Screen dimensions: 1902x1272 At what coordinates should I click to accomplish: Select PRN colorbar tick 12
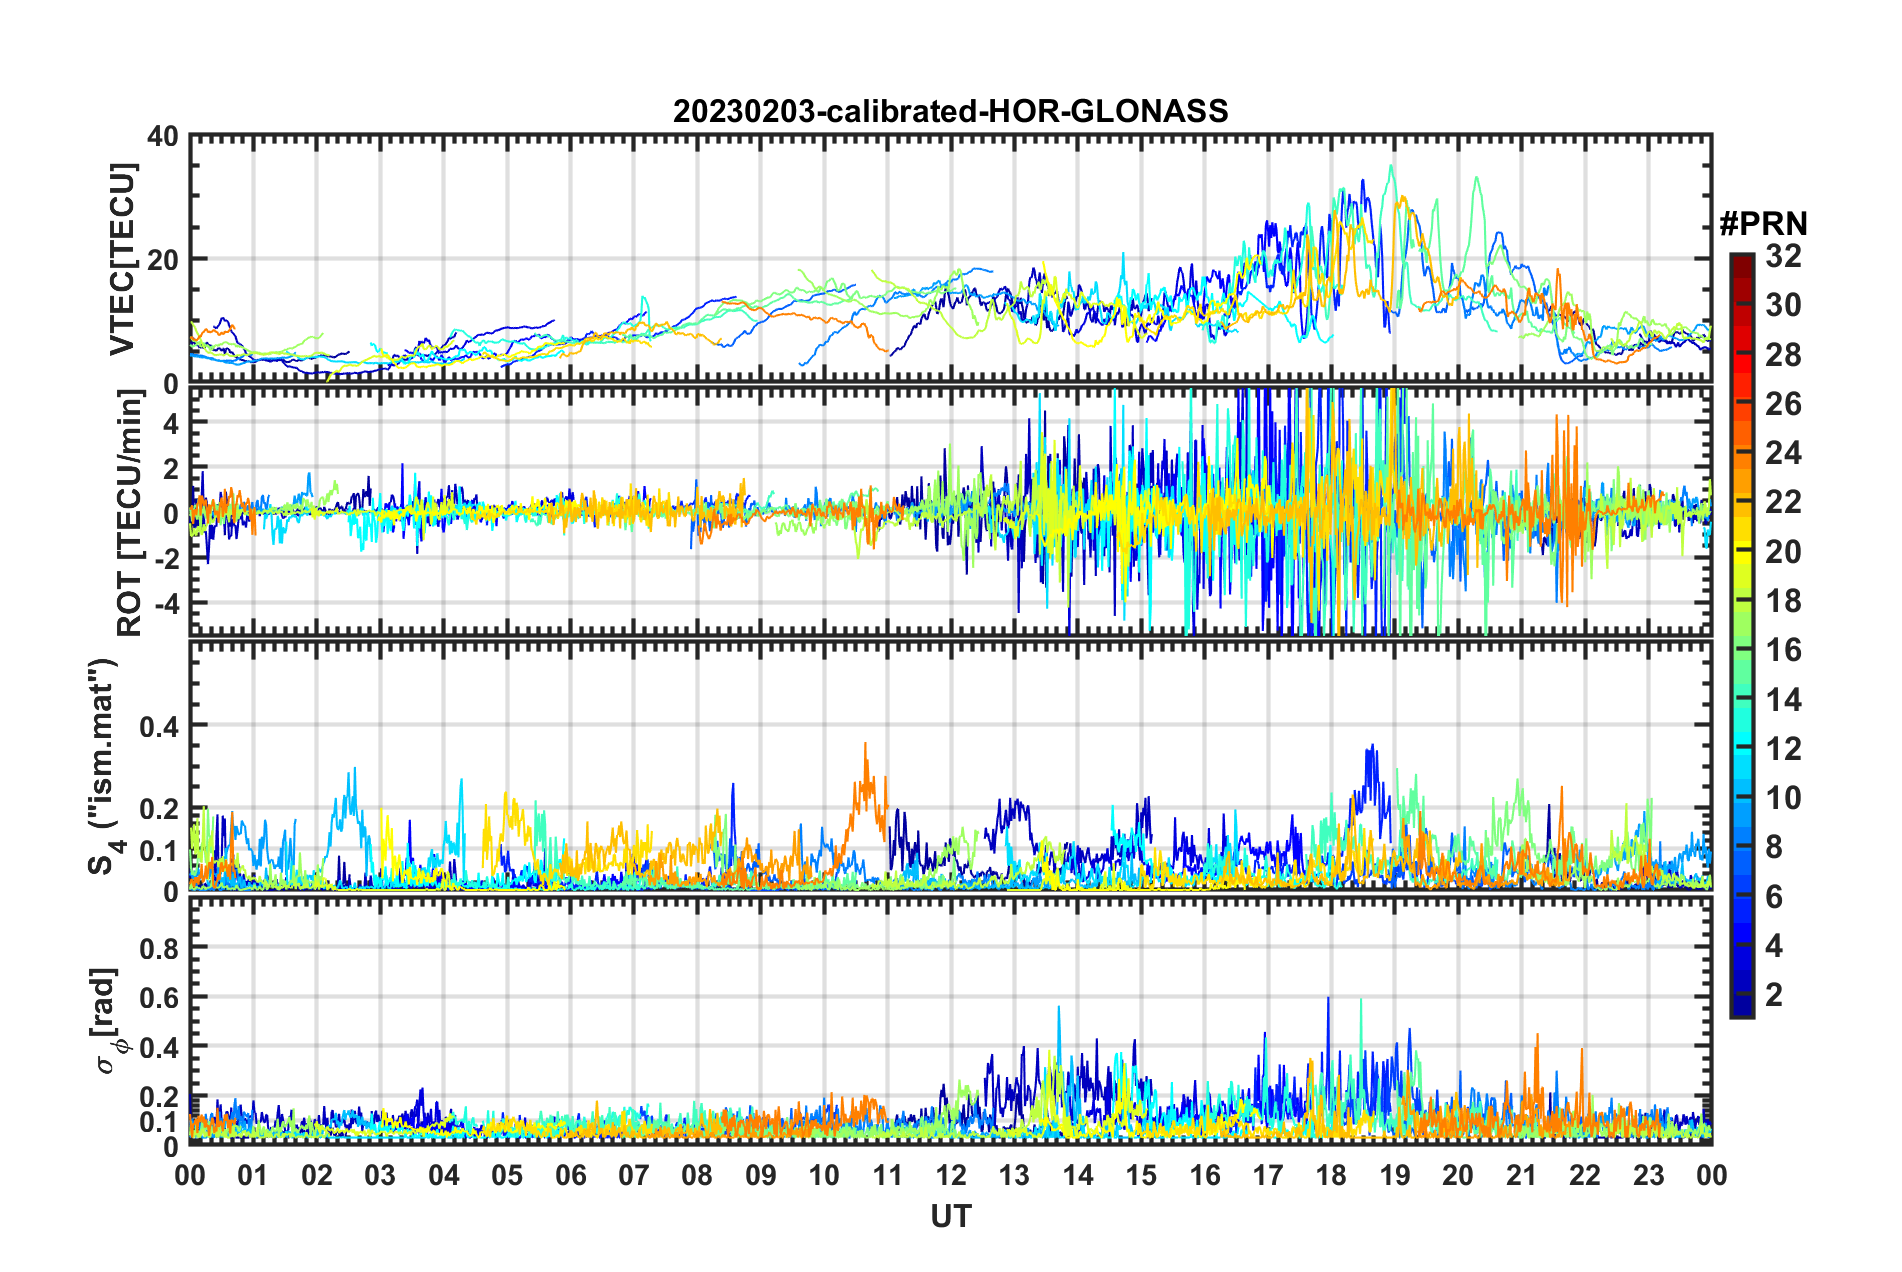pyautogui.click(x=1784, y=749)
